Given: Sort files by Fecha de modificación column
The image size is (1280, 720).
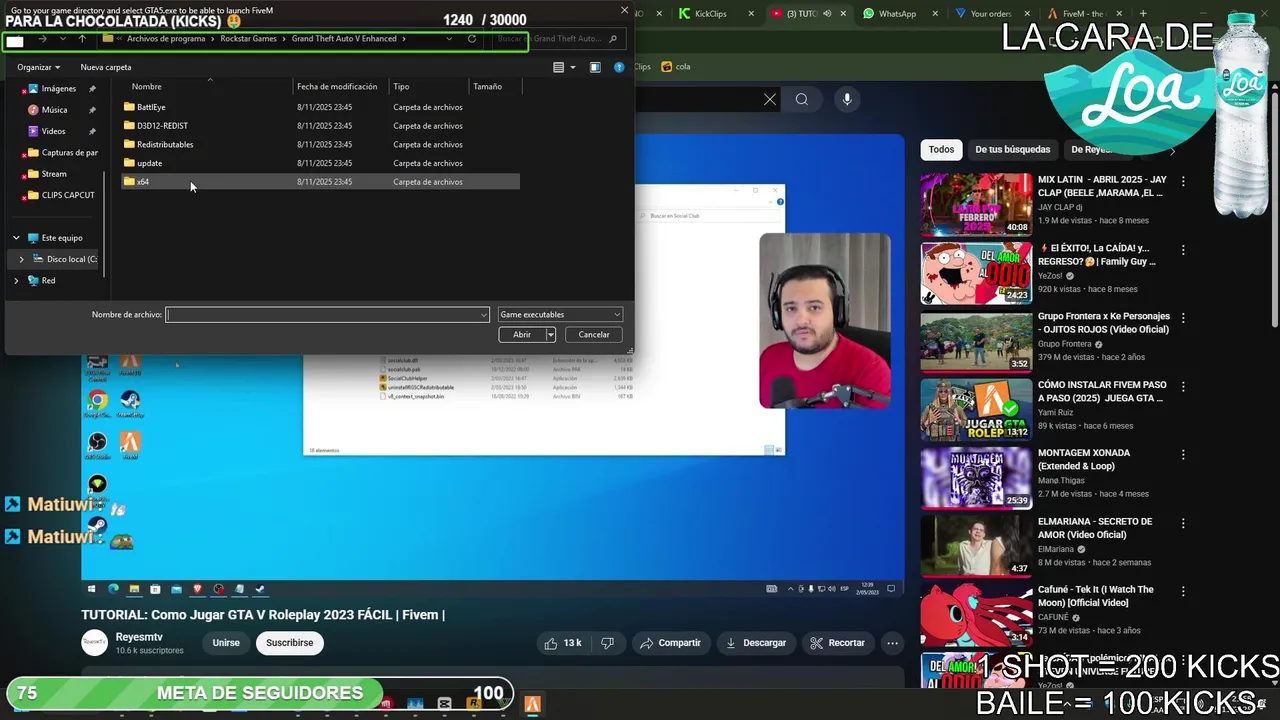Looking at the screenshot, I should 337,87.
